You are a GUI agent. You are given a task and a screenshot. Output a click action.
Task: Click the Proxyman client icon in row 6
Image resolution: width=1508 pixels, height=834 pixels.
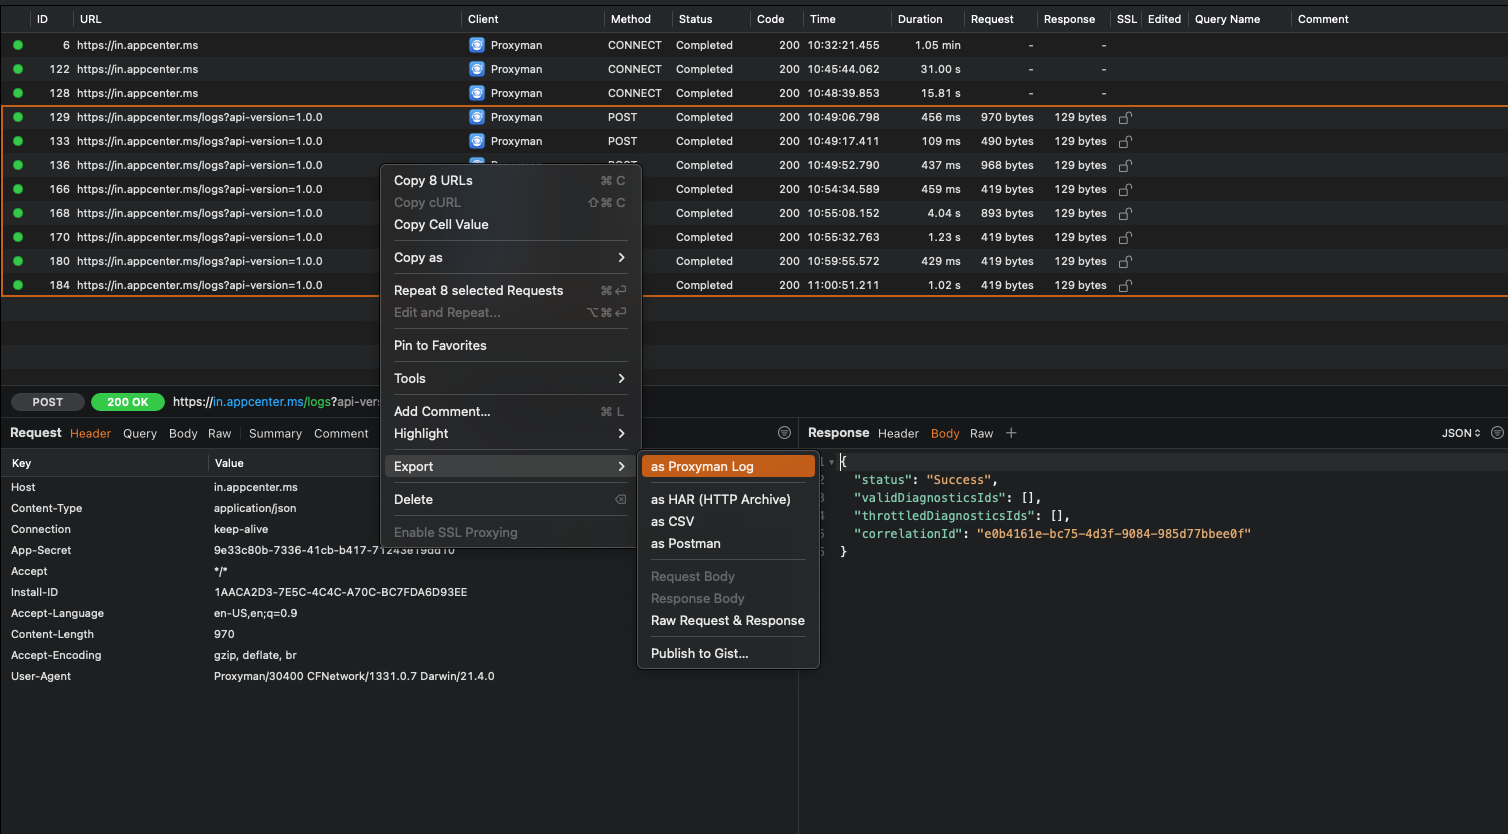coord(477,45)
